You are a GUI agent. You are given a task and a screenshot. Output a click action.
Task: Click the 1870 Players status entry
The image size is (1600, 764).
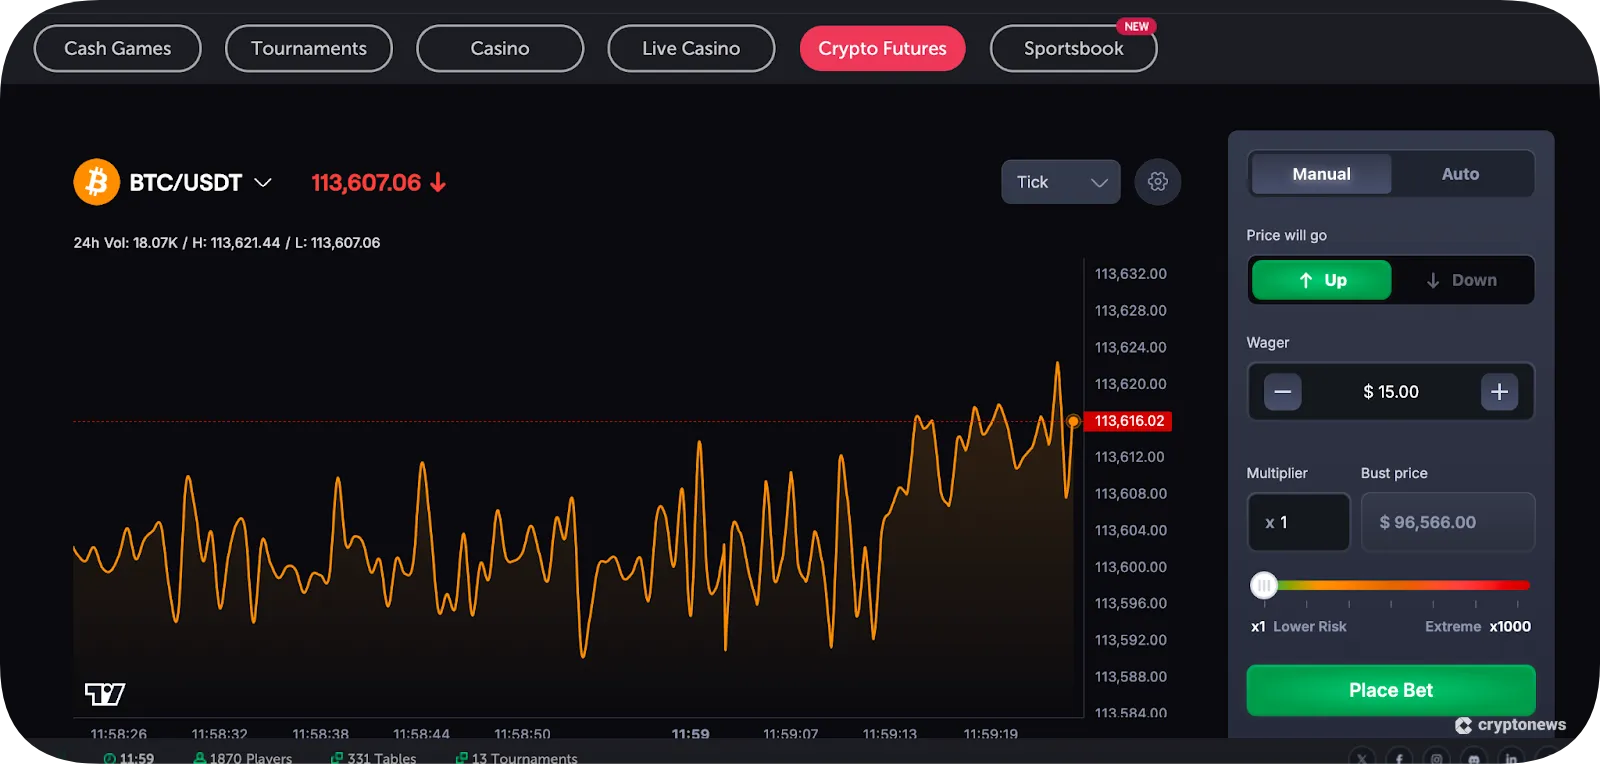tap(243, 758)
